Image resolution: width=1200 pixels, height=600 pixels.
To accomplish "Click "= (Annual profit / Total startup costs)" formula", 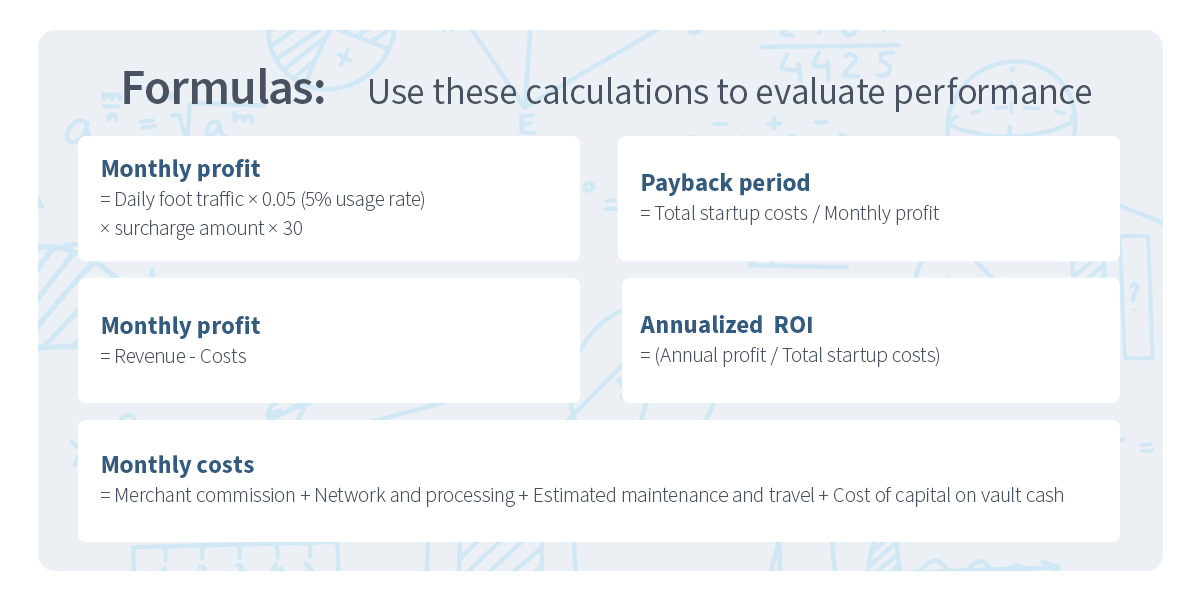I will pos(790,355).
